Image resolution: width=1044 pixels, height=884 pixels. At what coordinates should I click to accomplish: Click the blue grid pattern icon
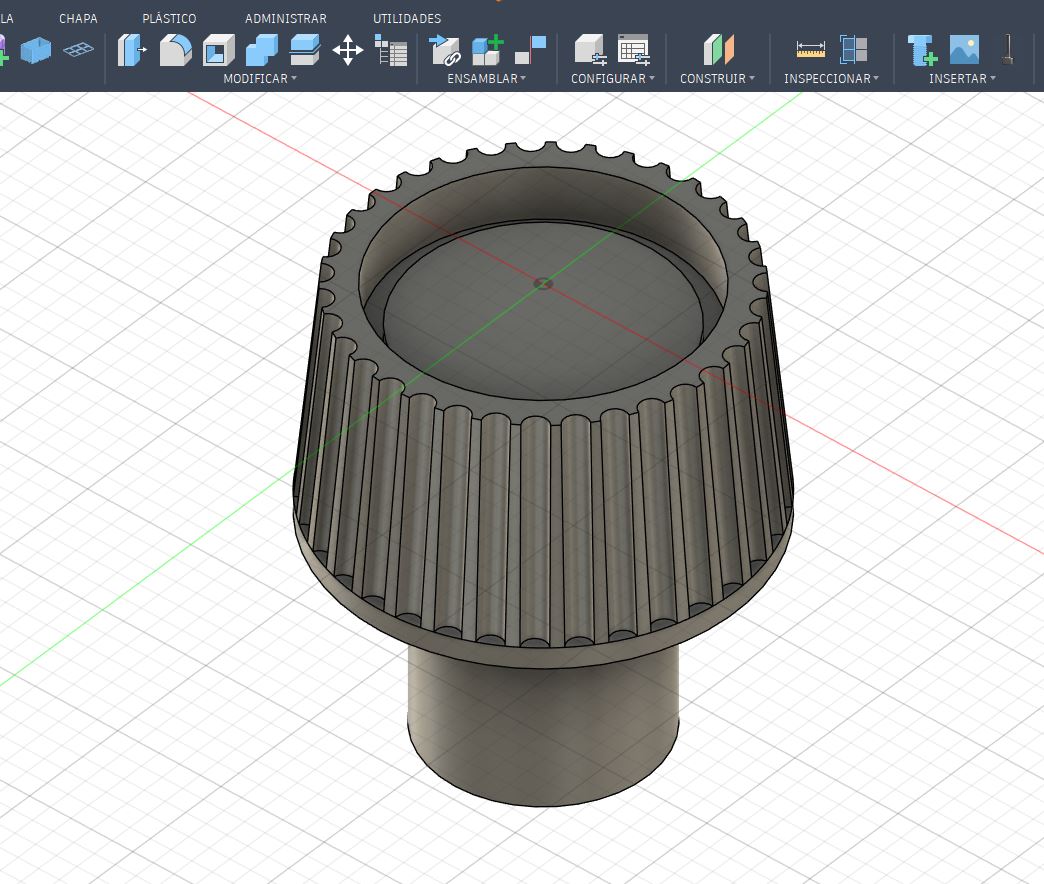pos(79,50)
